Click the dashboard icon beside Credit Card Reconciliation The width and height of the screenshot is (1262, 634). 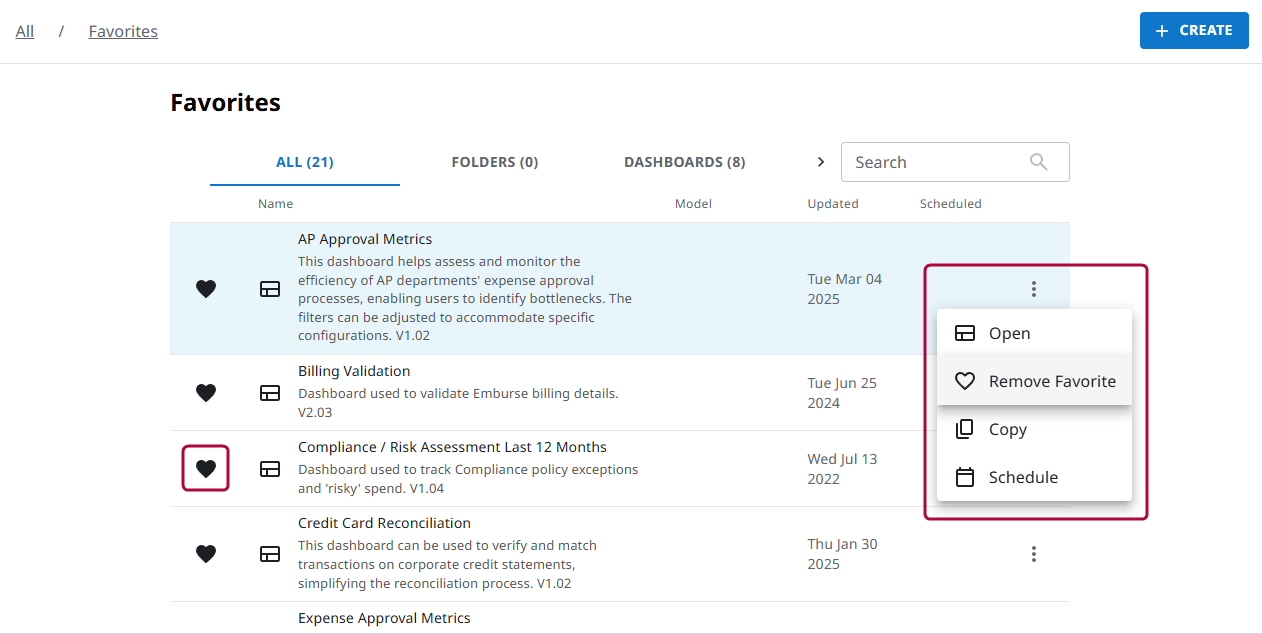[x=270, y=554]
